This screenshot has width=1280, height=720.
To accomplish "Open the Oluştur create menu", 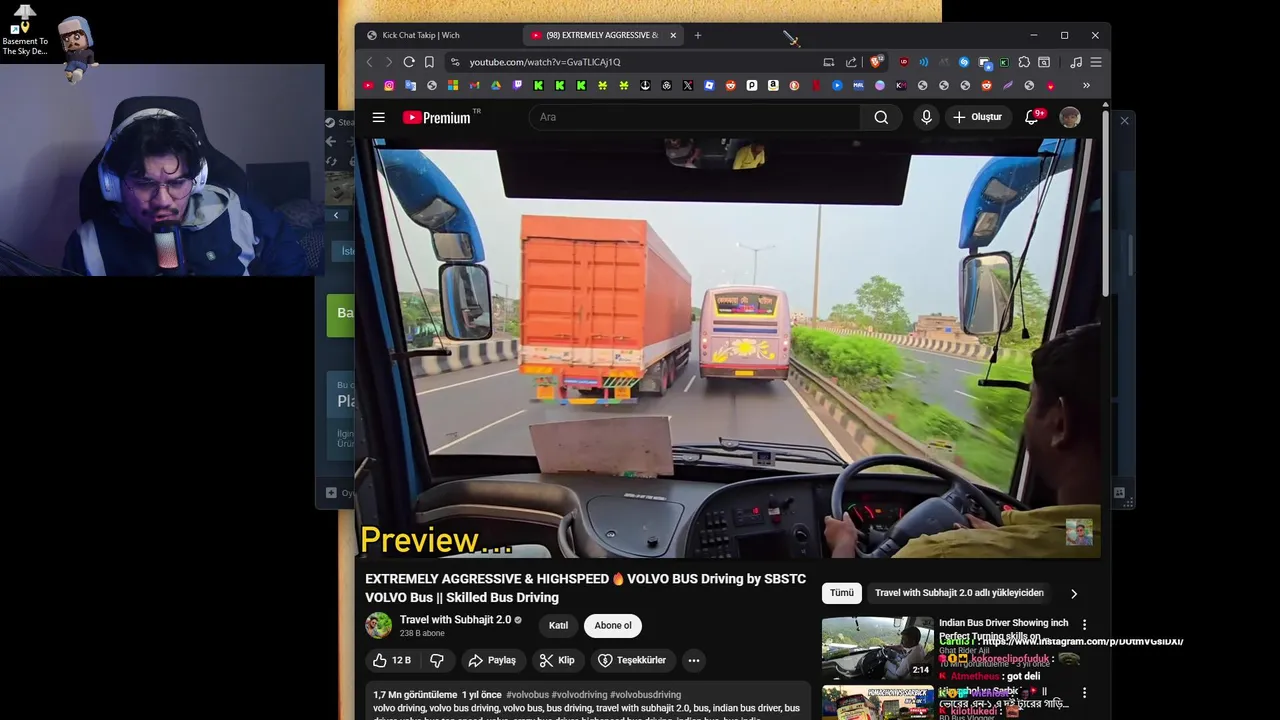I will pos(977,117).
